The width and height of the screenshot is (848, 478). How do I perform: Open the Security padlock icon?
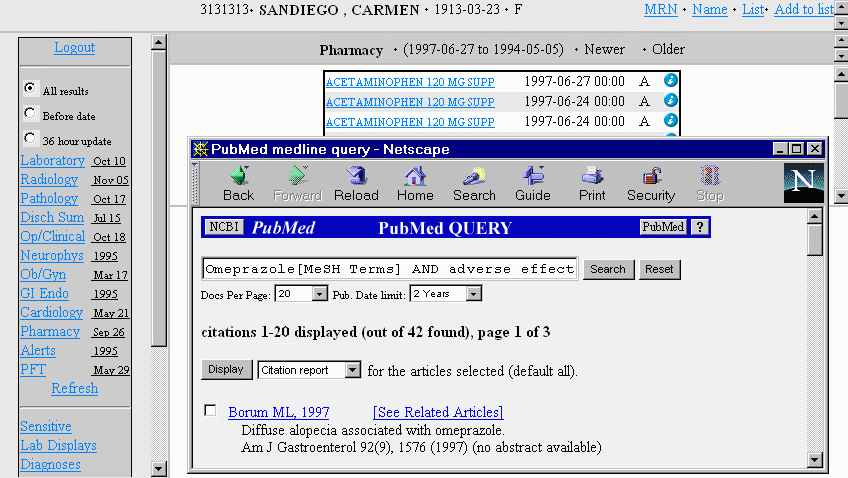pos(651,183)
